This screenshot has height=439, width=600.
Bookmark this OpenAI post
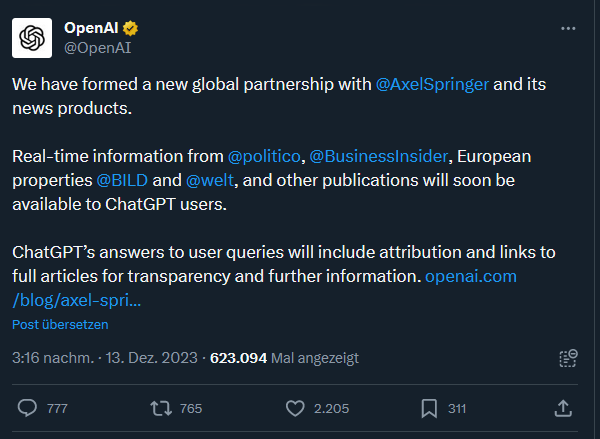tap(429, 408)
